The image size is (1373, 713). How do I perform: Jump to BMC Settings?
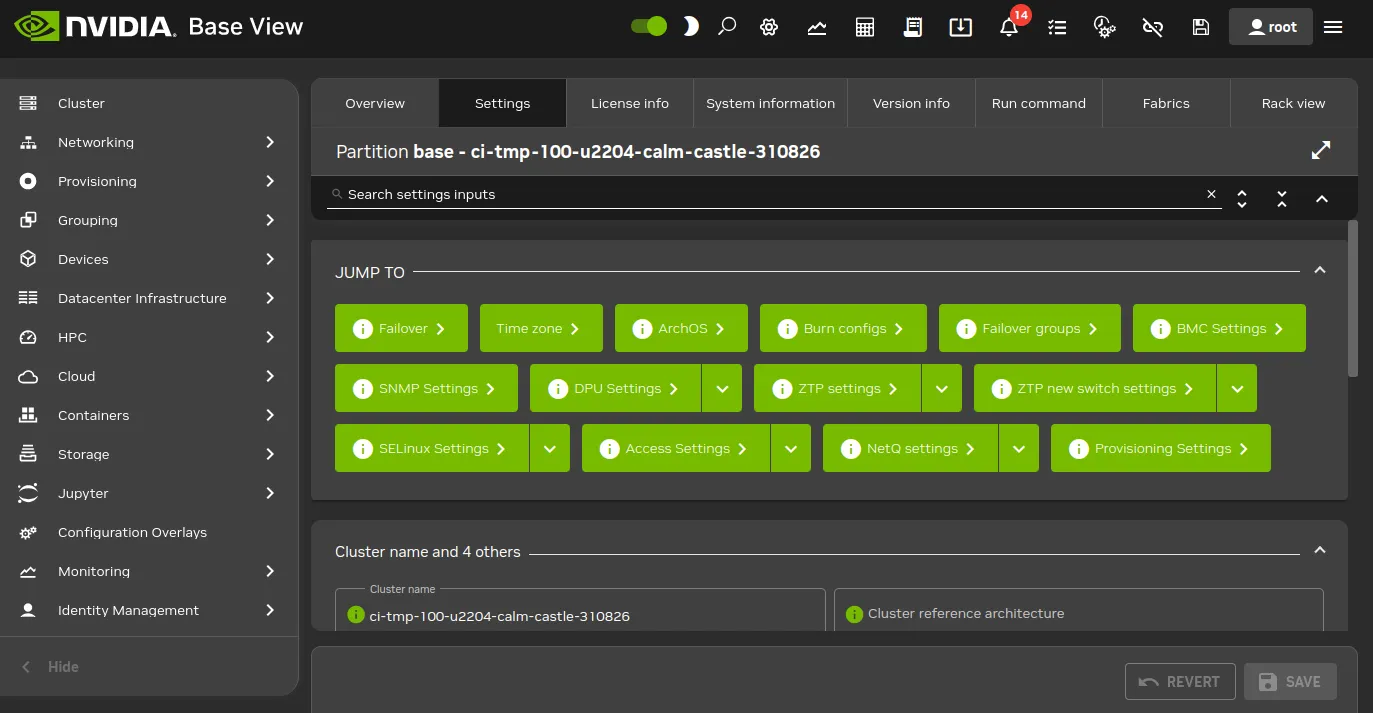point(1219,328)
